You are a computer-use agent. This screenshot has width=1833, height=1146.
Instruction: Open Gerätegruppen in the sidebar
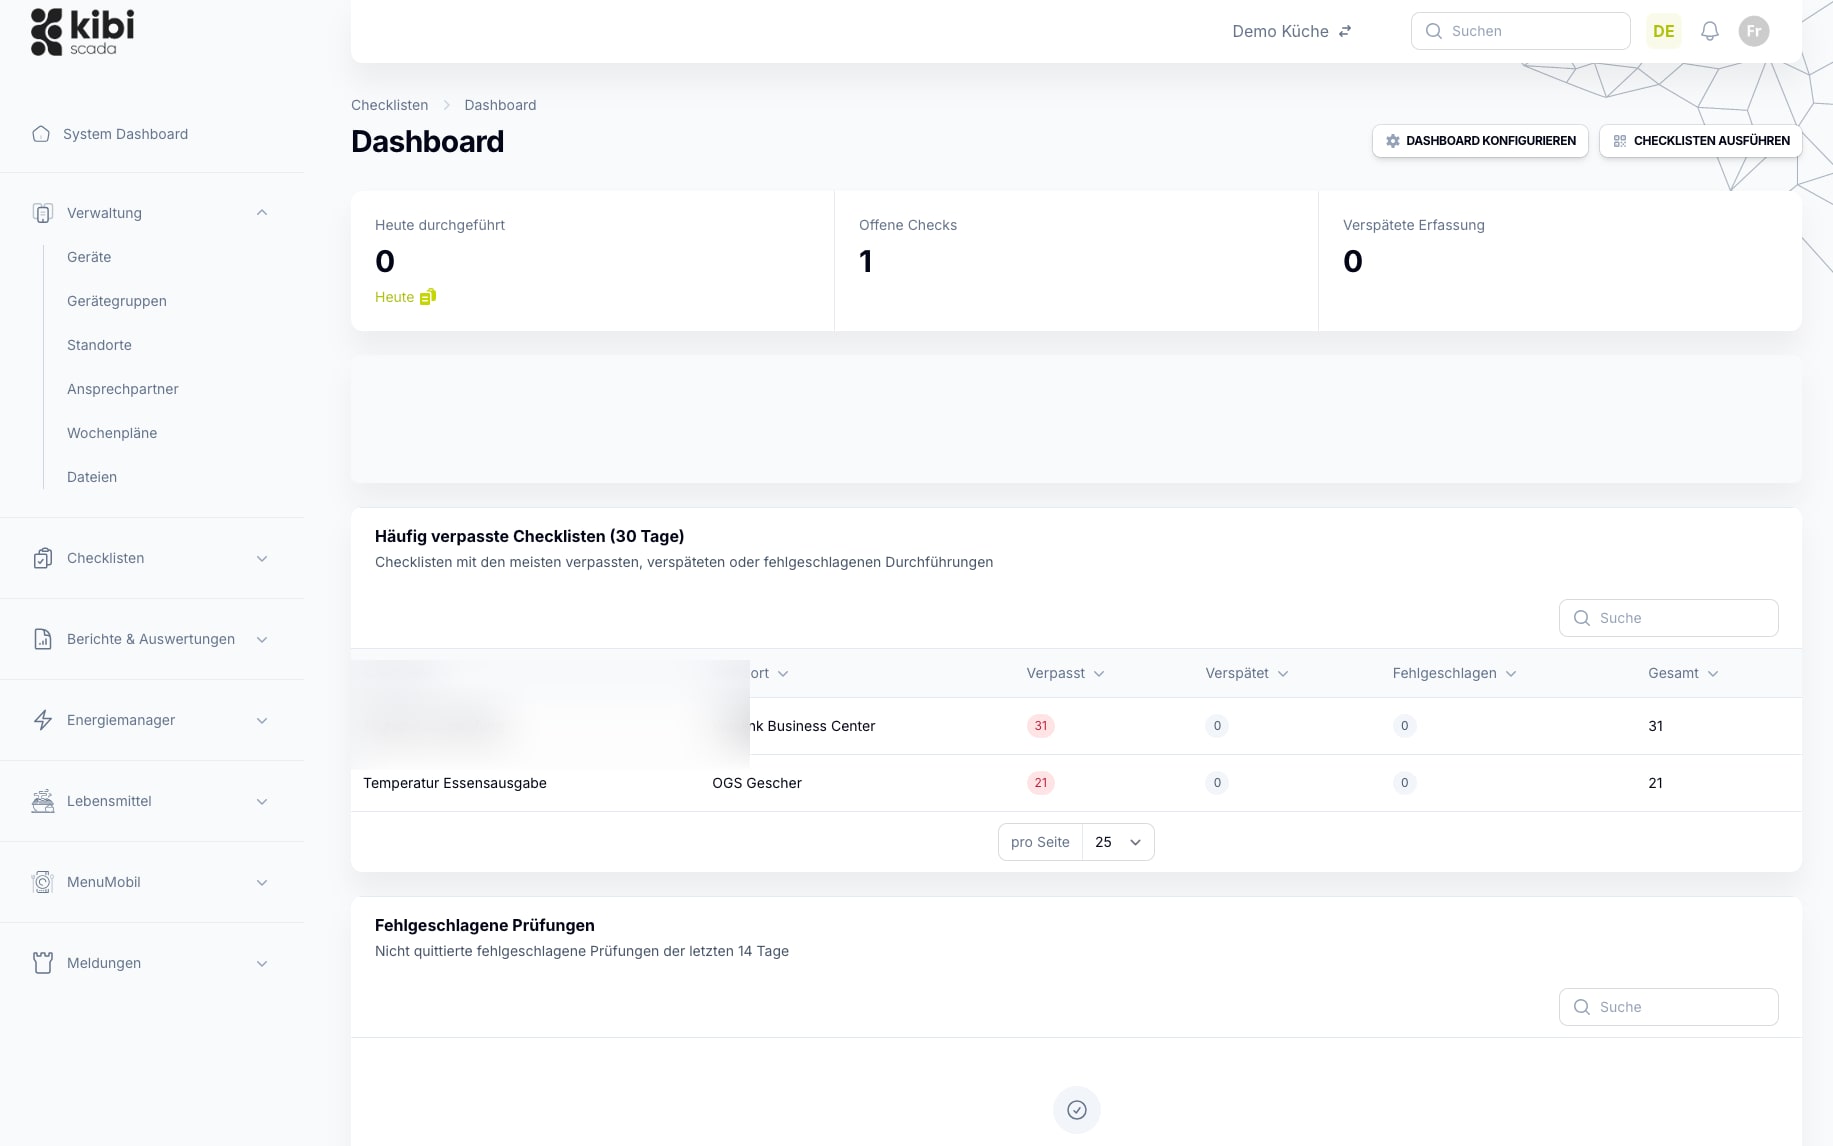[x=117, y=301]
